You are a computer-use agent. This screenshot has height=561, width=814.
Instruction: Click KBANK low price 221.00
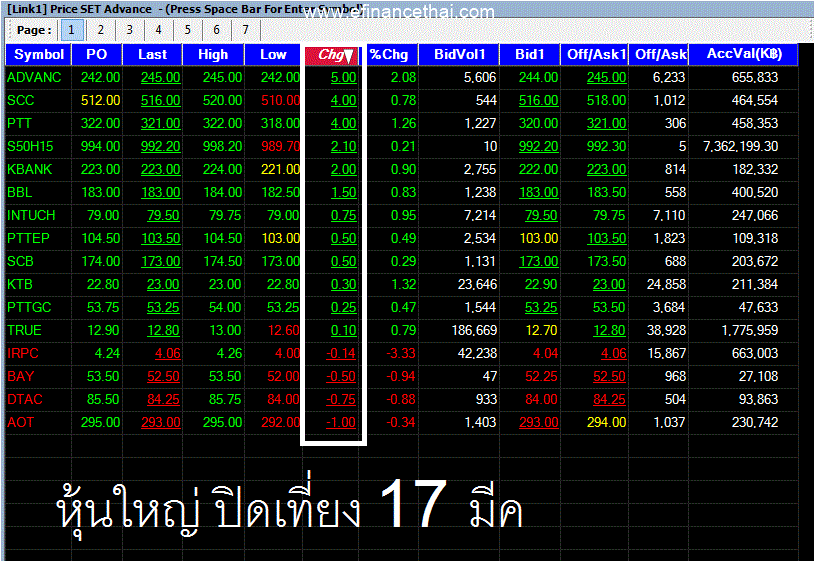[280, 169]
